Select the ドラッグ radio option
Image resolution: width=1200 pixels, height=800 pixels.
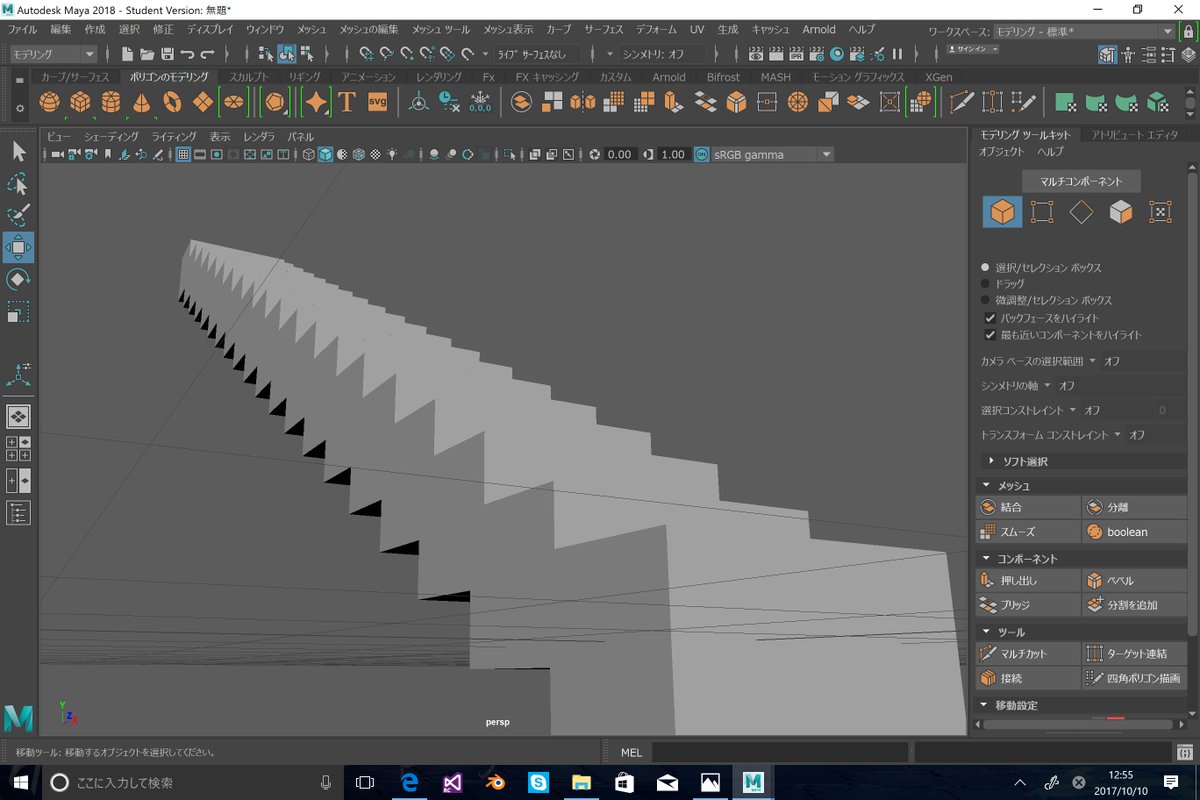(985, 284)
